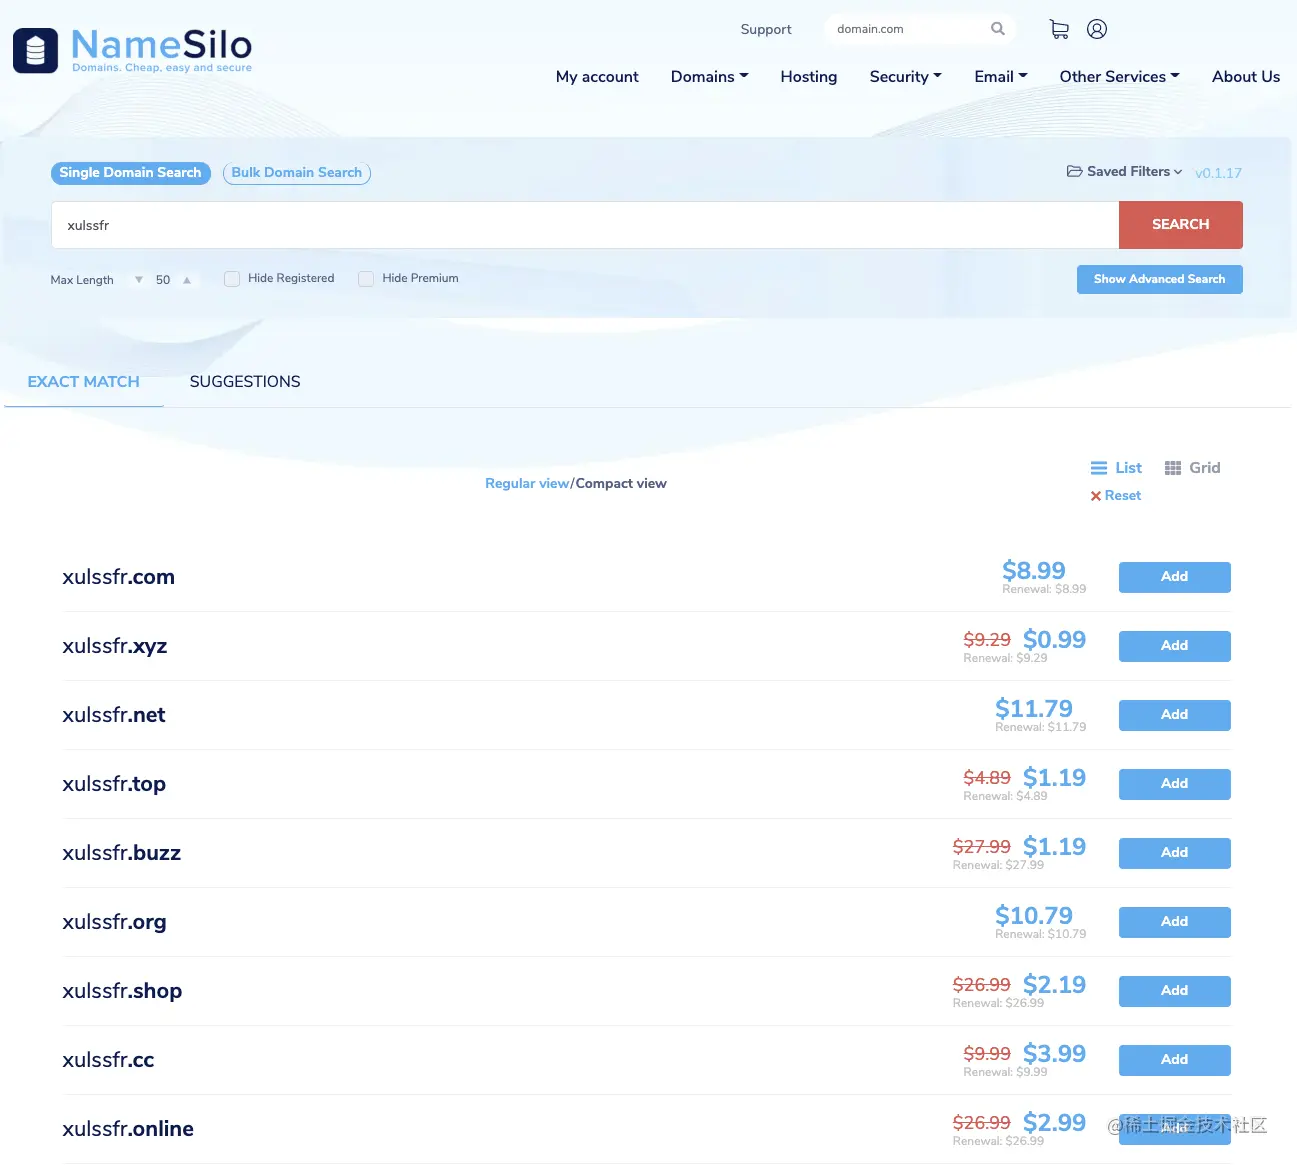Add xulssfr.net to cart
This screenshot has height=1165, width=1297.
pyautogui.click(x=1175, y=715)
